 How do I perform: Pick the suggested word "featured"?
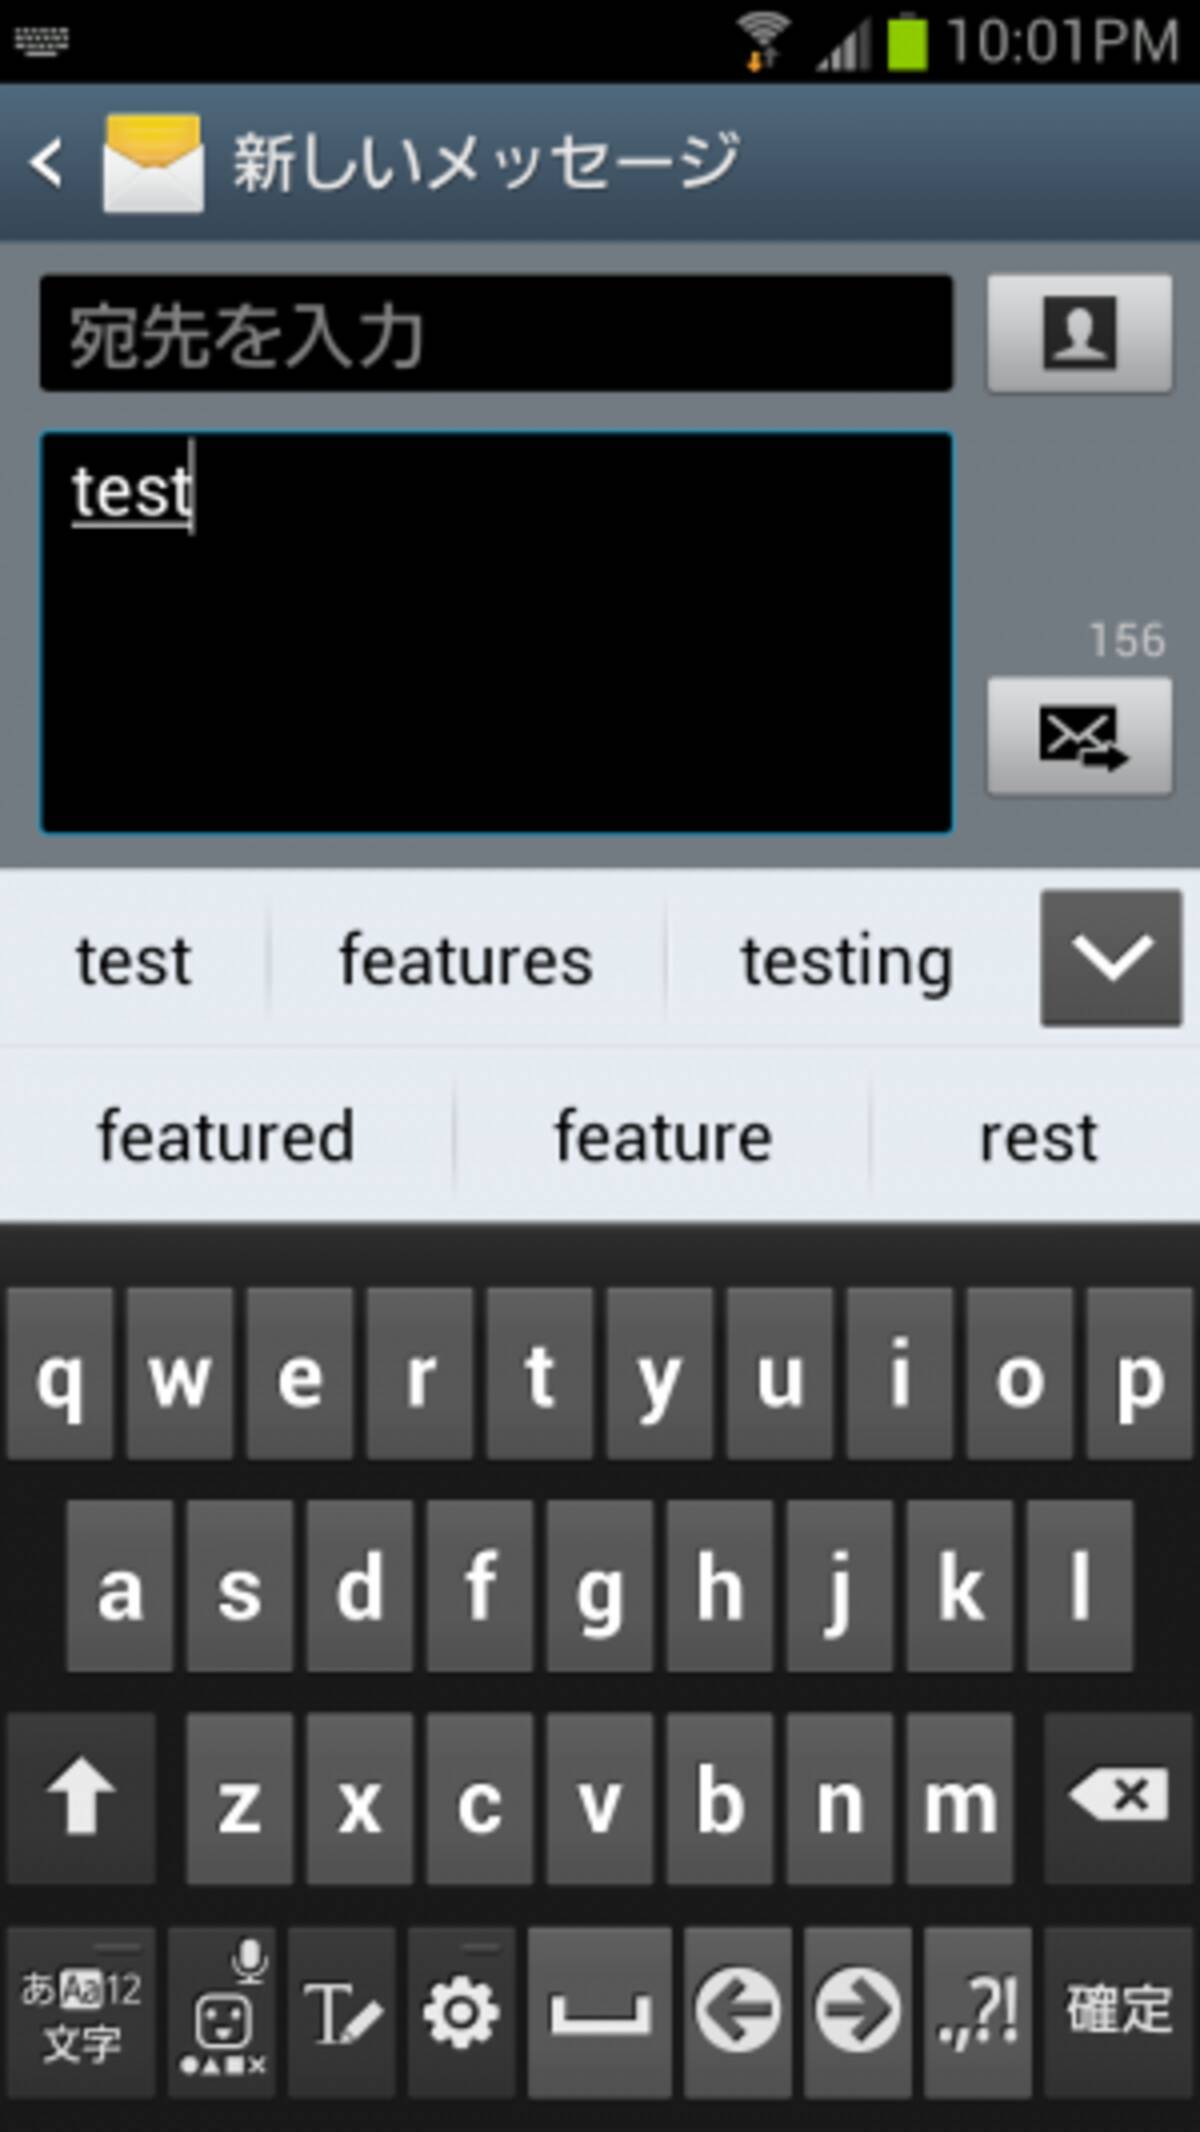click(x=226, y=1137)
